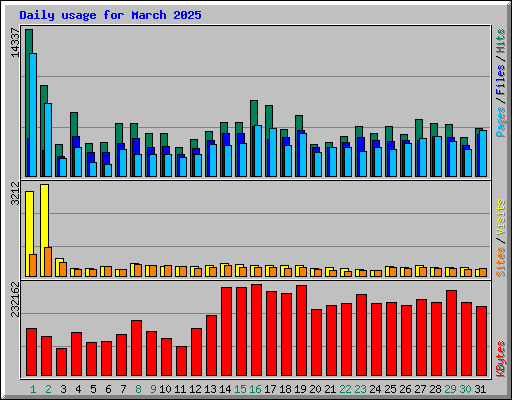Click the light blue pages bar for day 1
Screen dimensions: 512x400
point(33,115)
